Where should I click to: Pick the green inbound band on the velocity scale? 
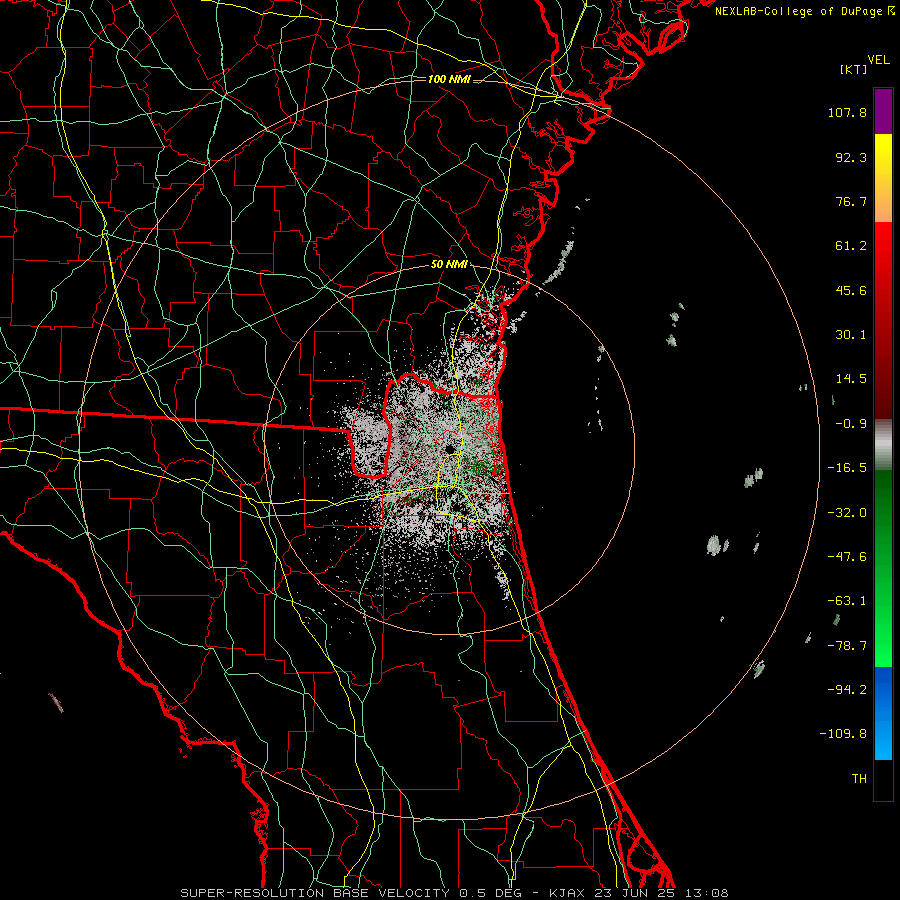click(x=883, y=568)
